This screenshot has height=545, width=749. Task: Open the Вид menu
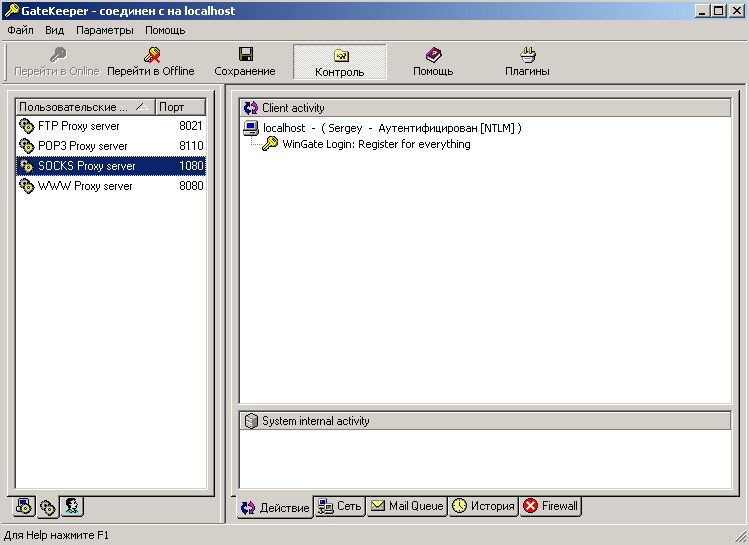tap(54, 30)
